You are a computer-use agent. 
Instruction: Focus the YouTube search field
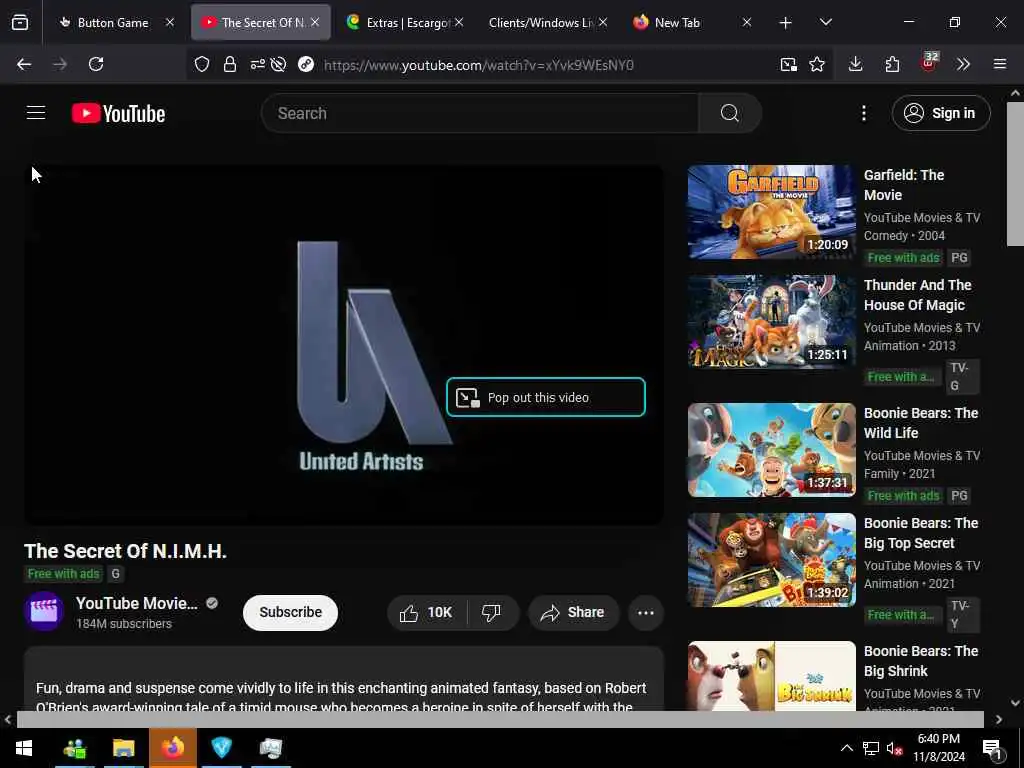(480, 113)
